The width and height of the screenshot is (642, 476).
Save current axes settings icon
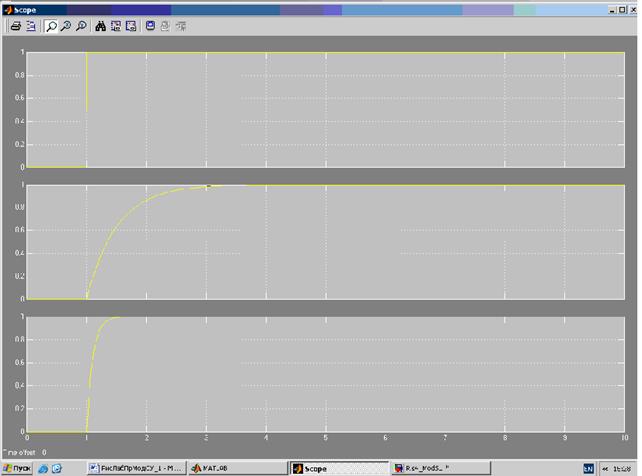point(116,26)
